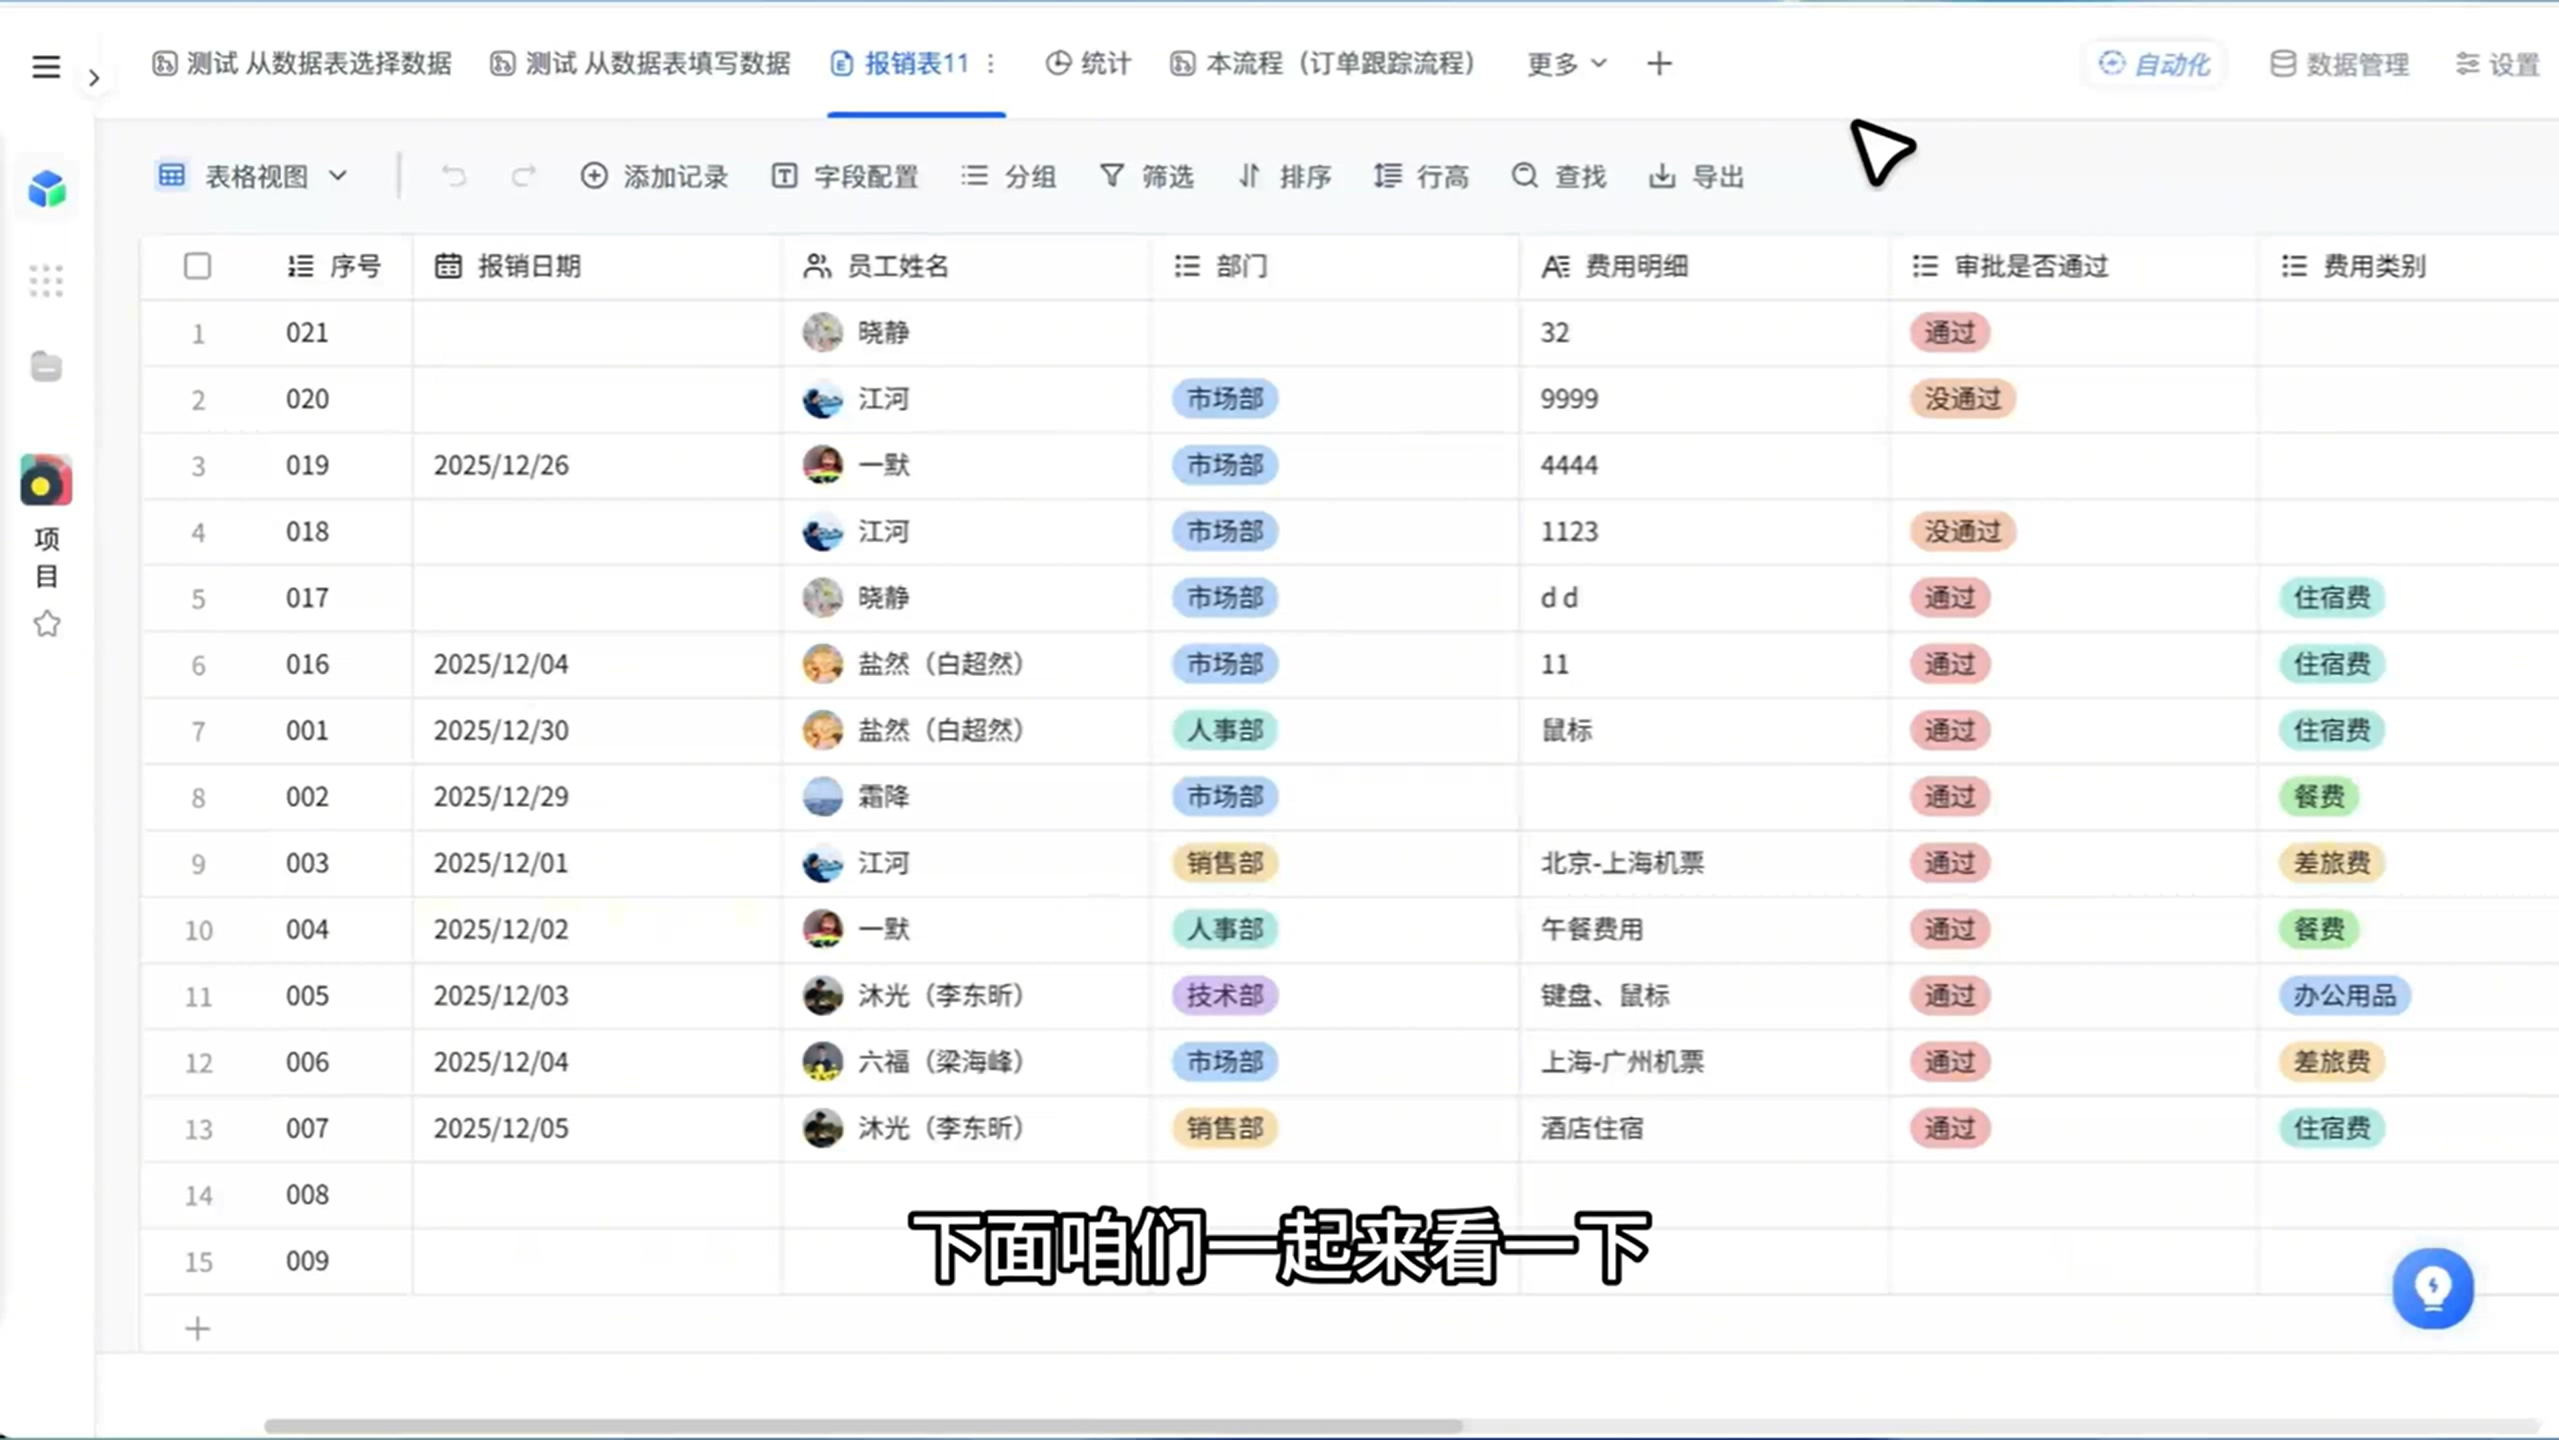Click the 通过 tag in row 021

coord(1950,332)
